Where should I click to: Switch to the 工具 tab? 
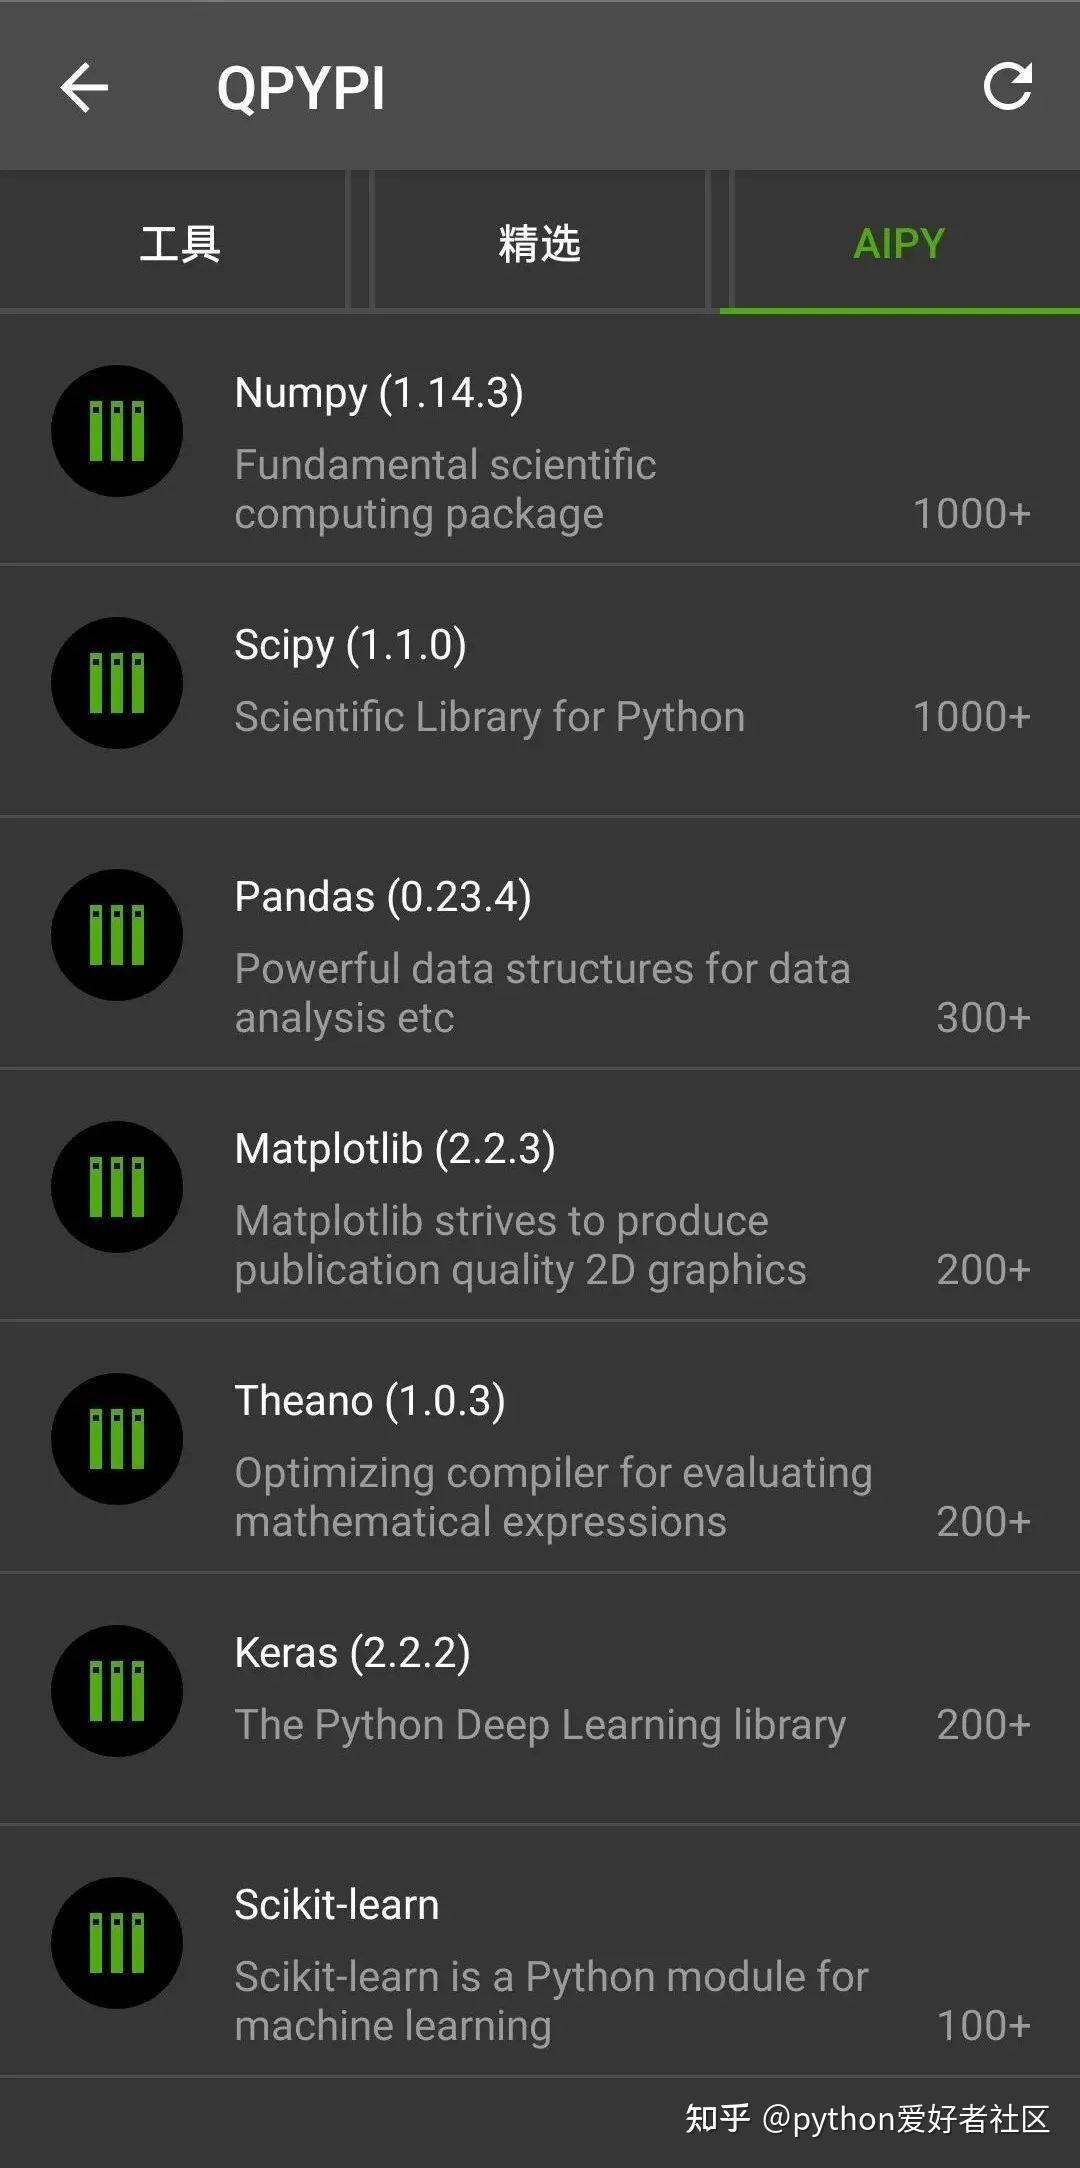click(x=180, y=243)
